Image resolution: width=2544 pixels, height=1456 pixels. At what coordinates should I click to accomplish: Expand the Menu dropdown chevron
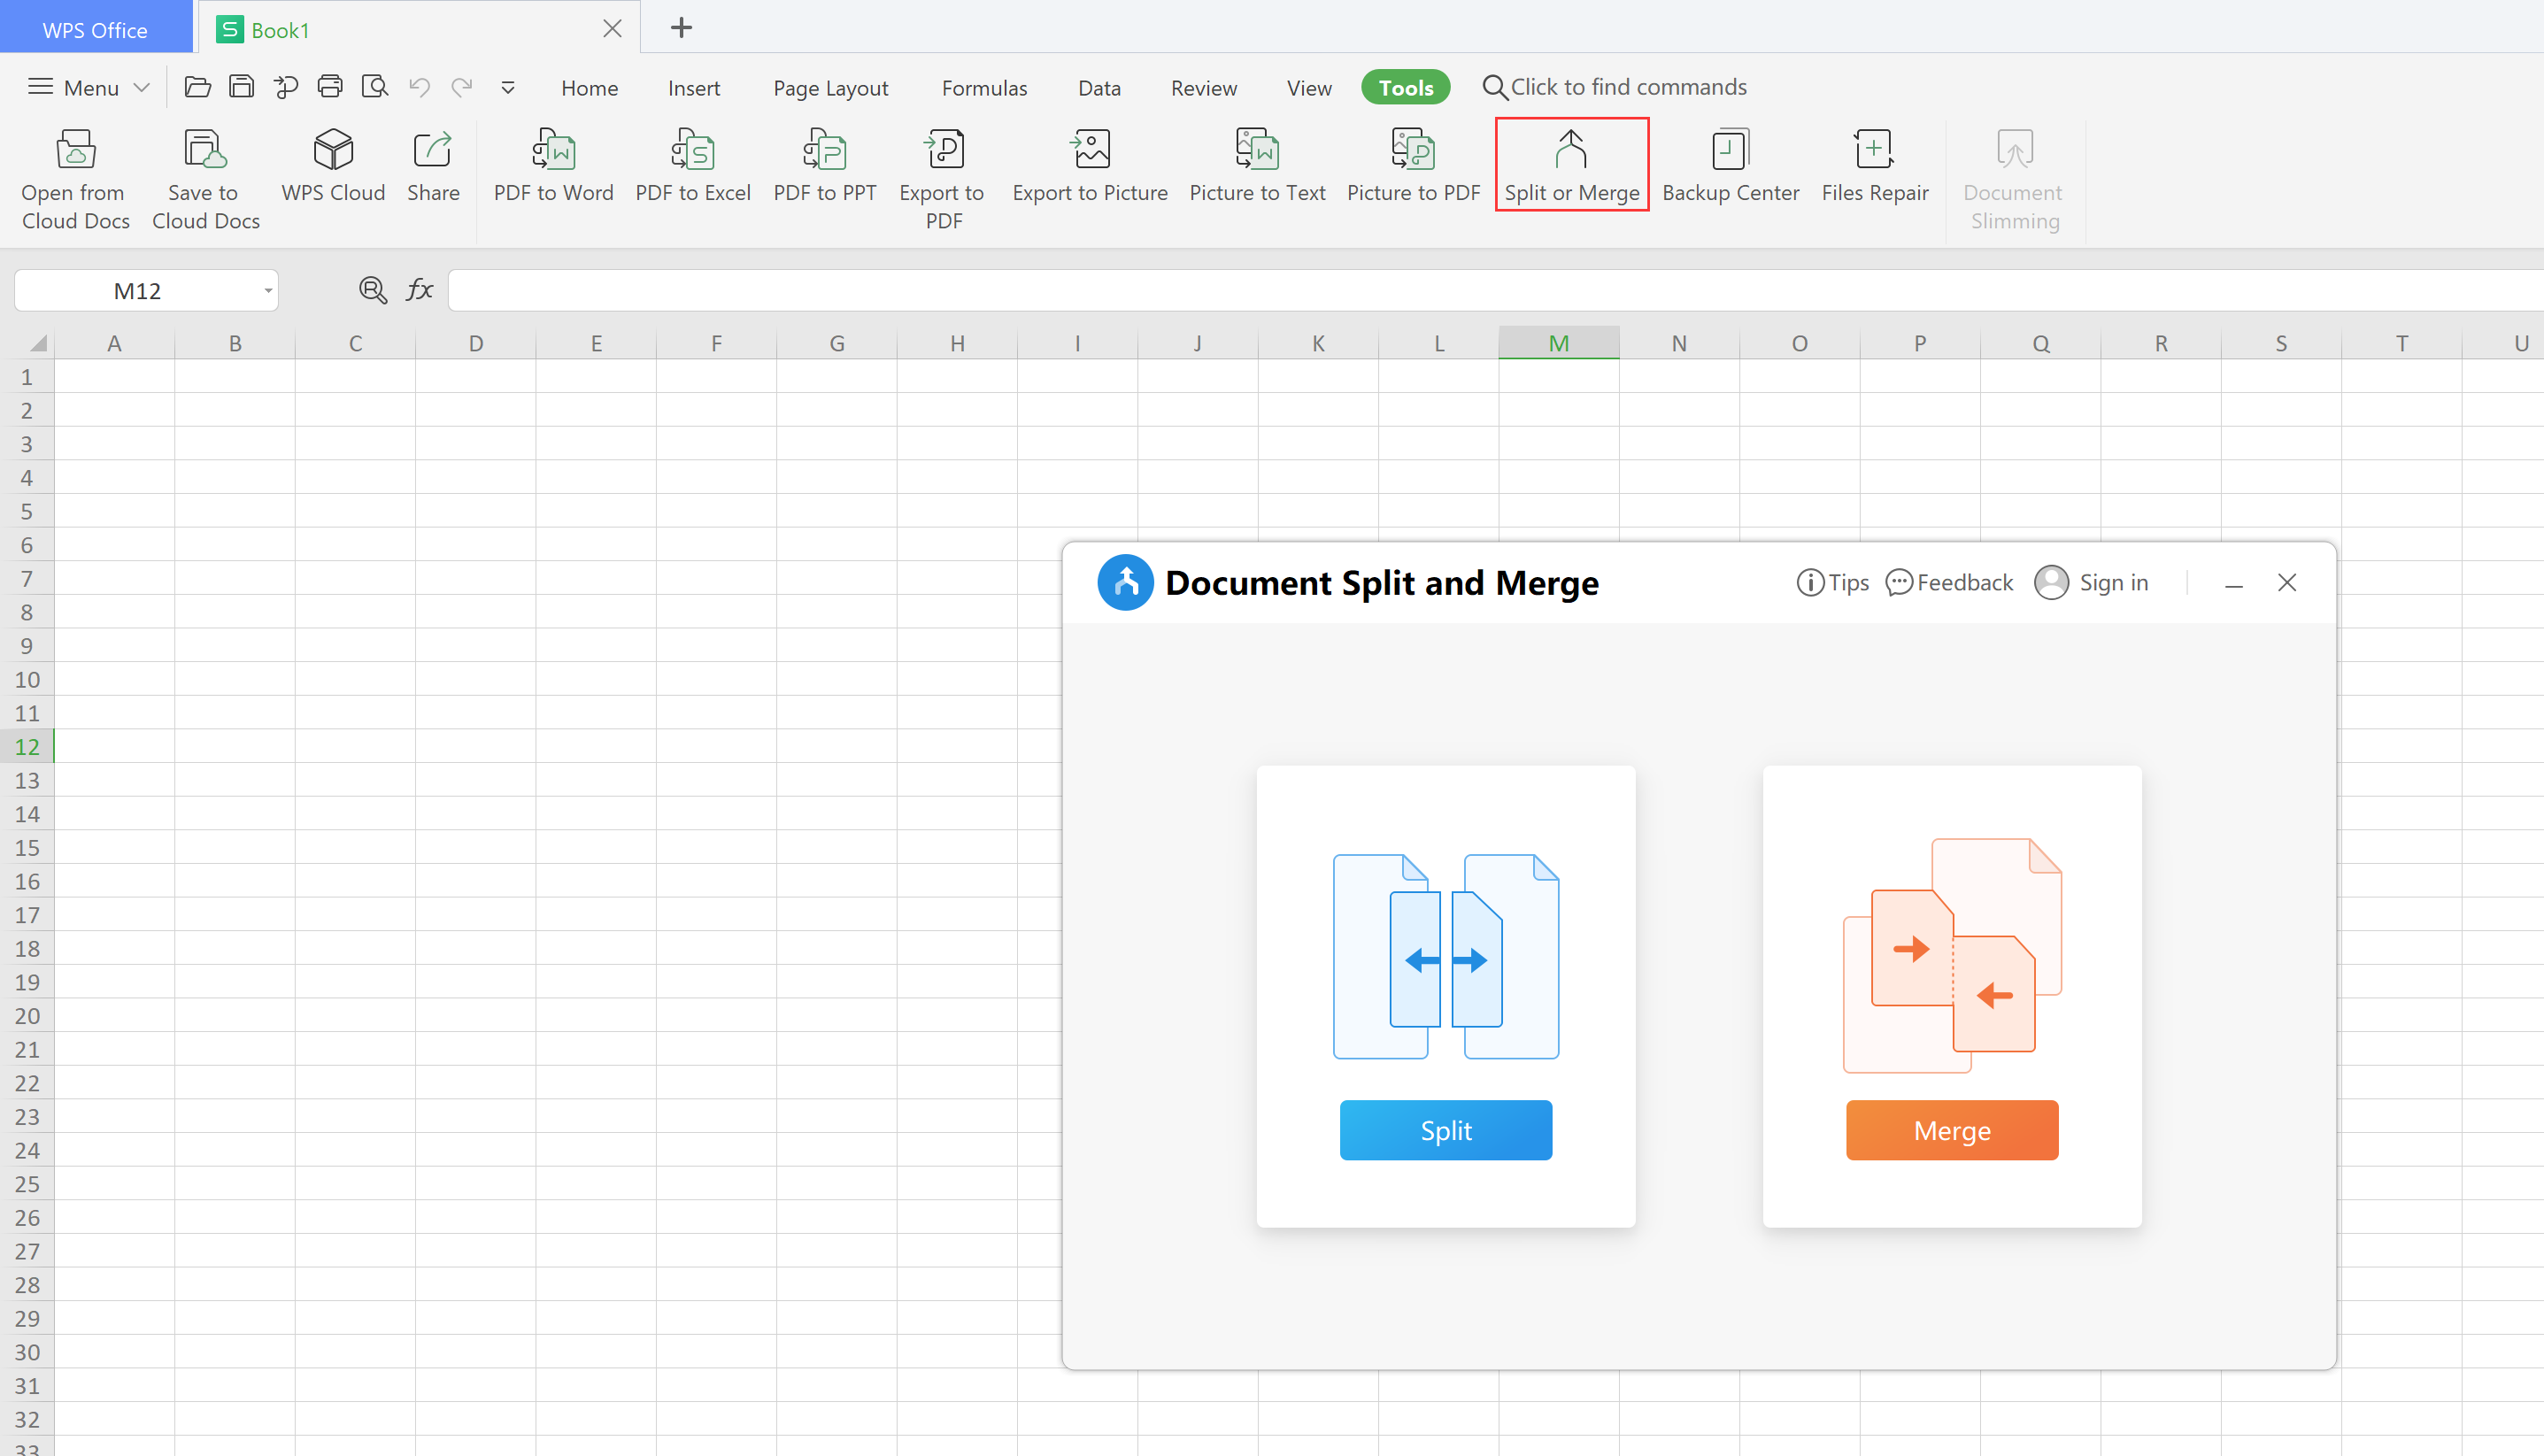142,88
